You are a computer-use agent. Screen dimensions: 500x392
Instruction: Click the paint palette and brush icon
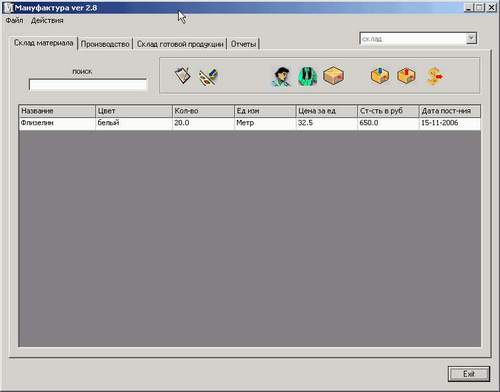click(x=208, y=77)
